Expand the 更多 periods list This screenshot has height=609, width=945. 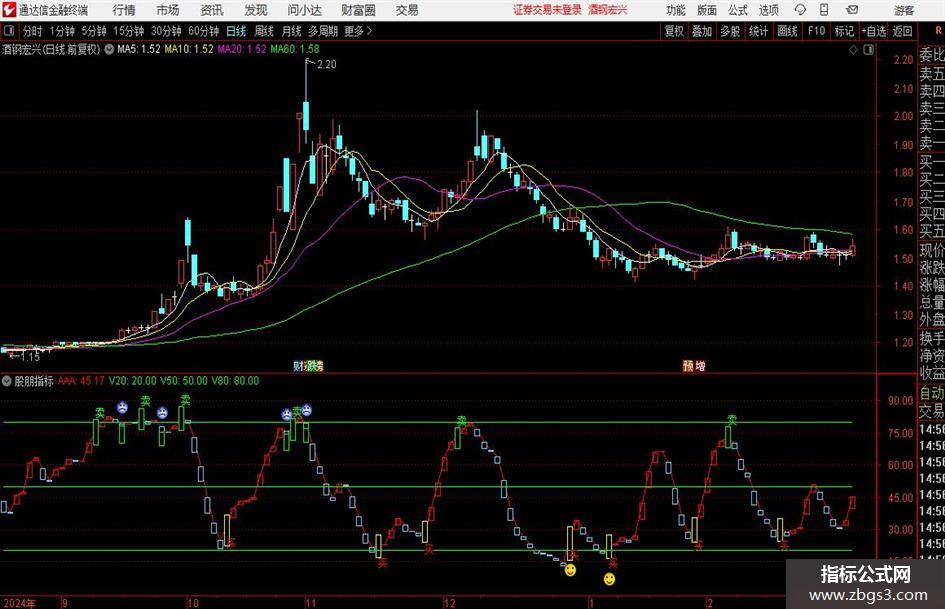pyautogui.click(x=358, y=31)
